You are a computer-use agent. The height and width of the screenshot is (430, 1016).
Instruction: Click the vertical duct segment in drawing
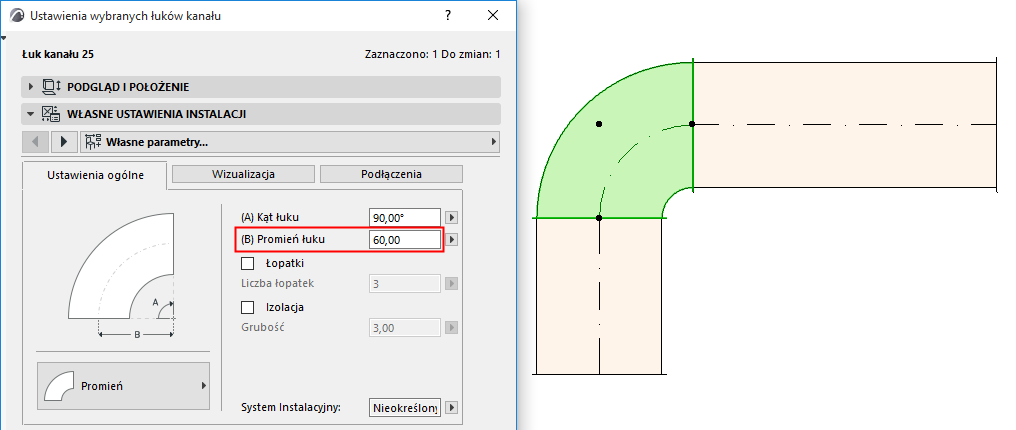tap(600, 296)
